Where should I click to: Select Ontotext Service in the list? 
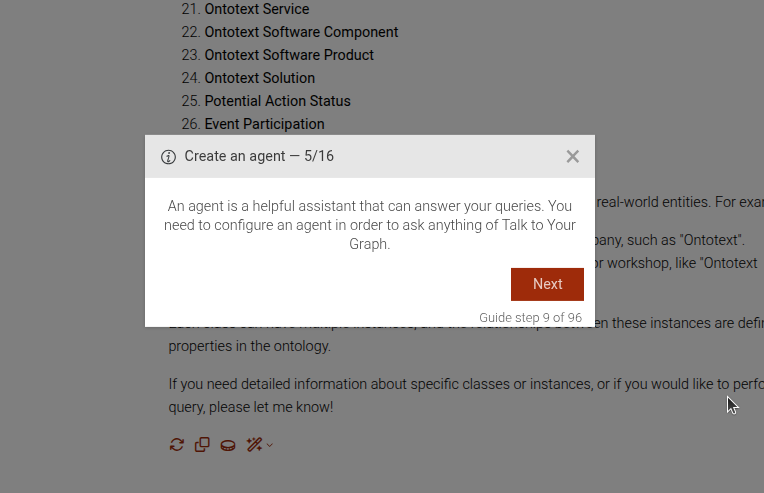coord(257,9)
